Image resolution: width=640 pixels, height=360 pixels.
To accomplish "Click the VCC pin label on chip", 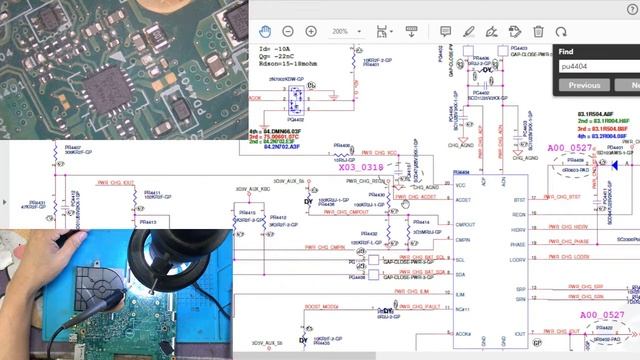I will point(460,185).
